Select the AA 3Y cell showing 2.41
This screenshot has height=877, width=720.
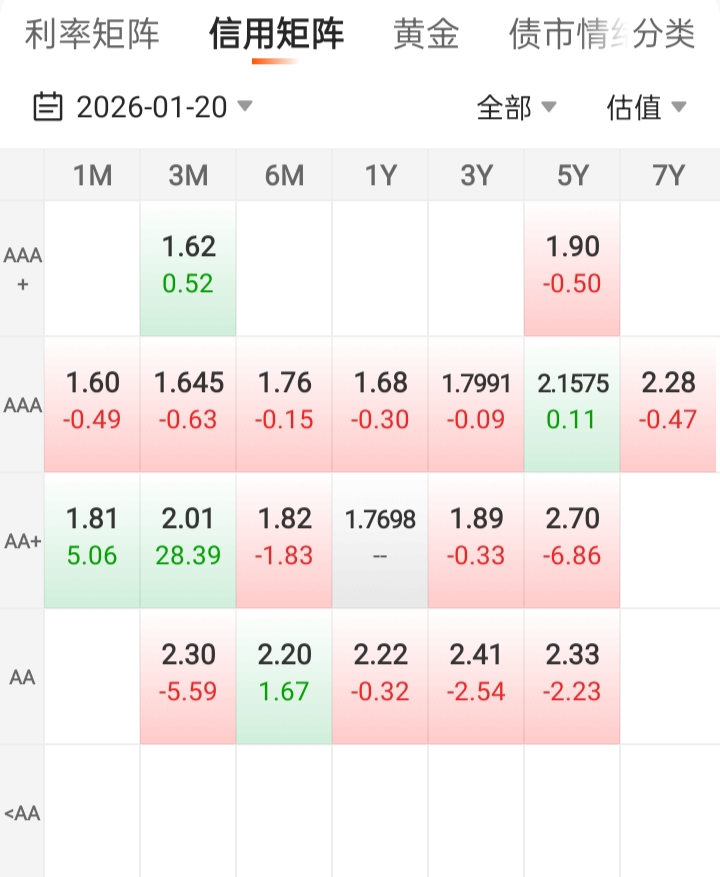476,674
